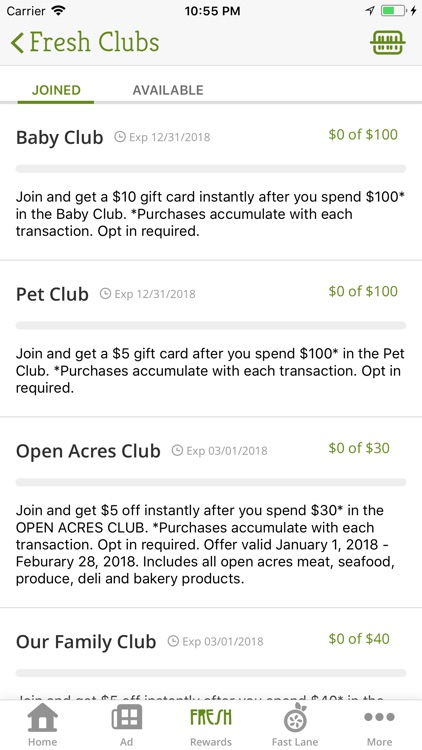The image size is (422, 750).
Task: Go to the Home tab icon
Action: tap(43, 717)
